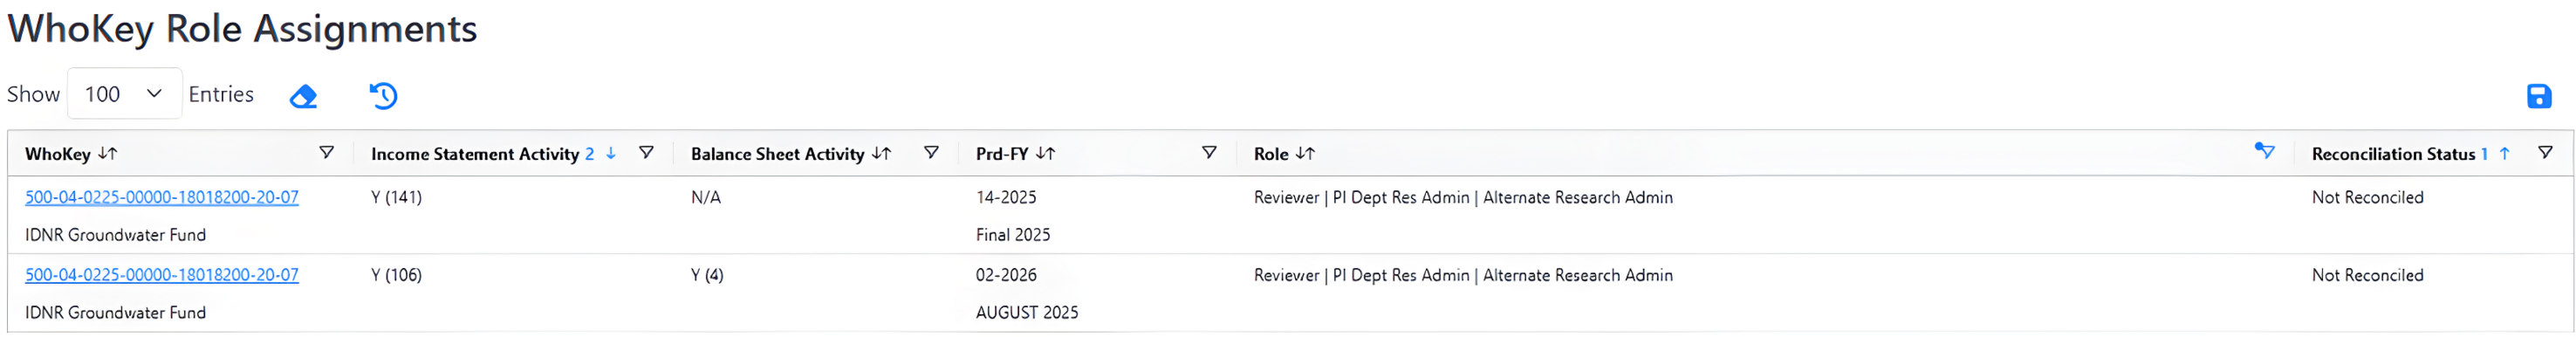
Task: Select the N/A balance sheet cell
Action: [706, 198]
